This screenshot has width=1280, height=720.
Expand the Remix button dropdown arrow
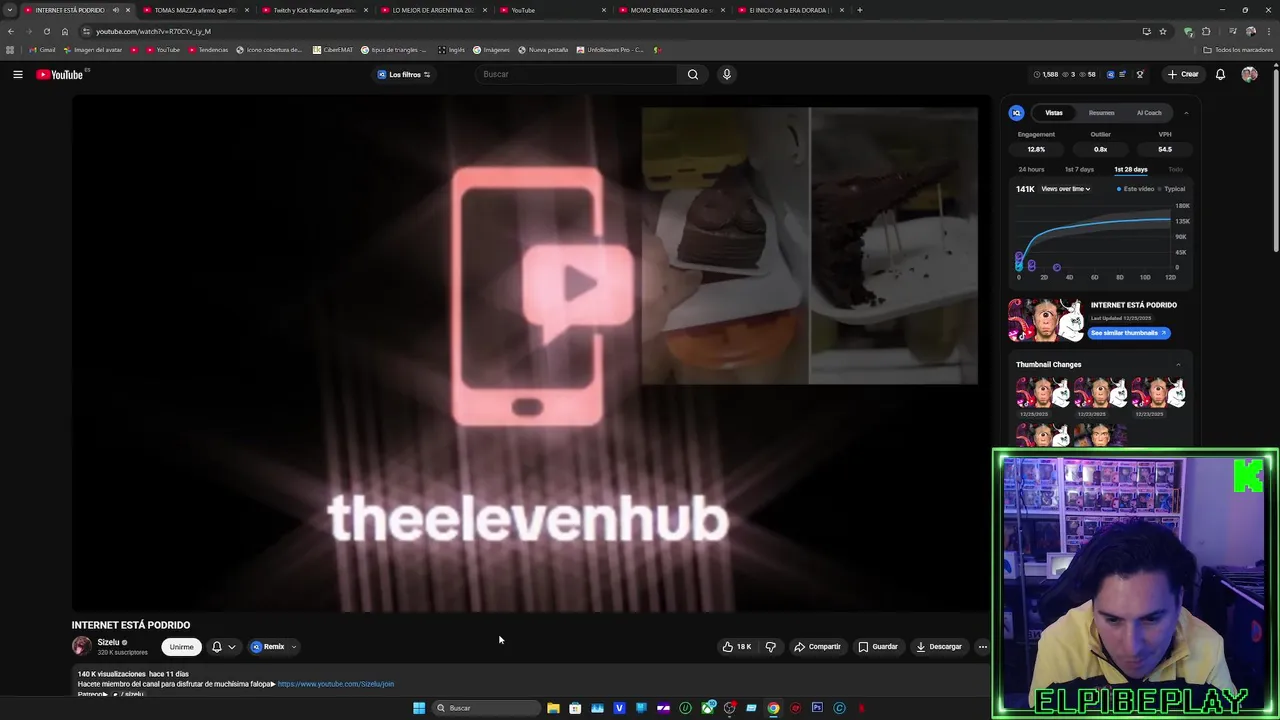tap(293, 647)
